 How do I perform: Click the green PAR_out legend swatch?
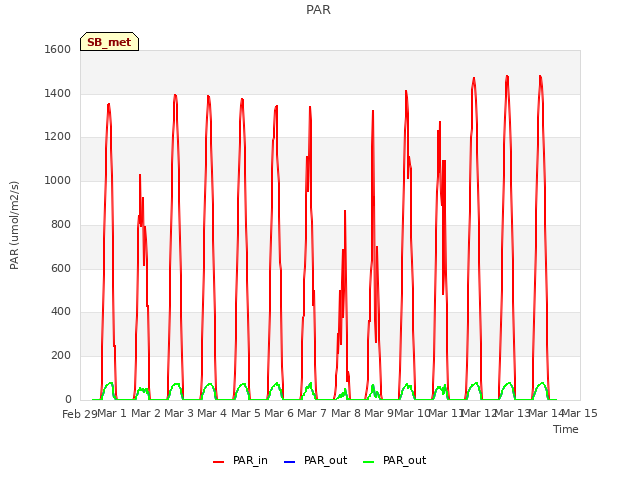pyautogui.click(x=368, y=462)
